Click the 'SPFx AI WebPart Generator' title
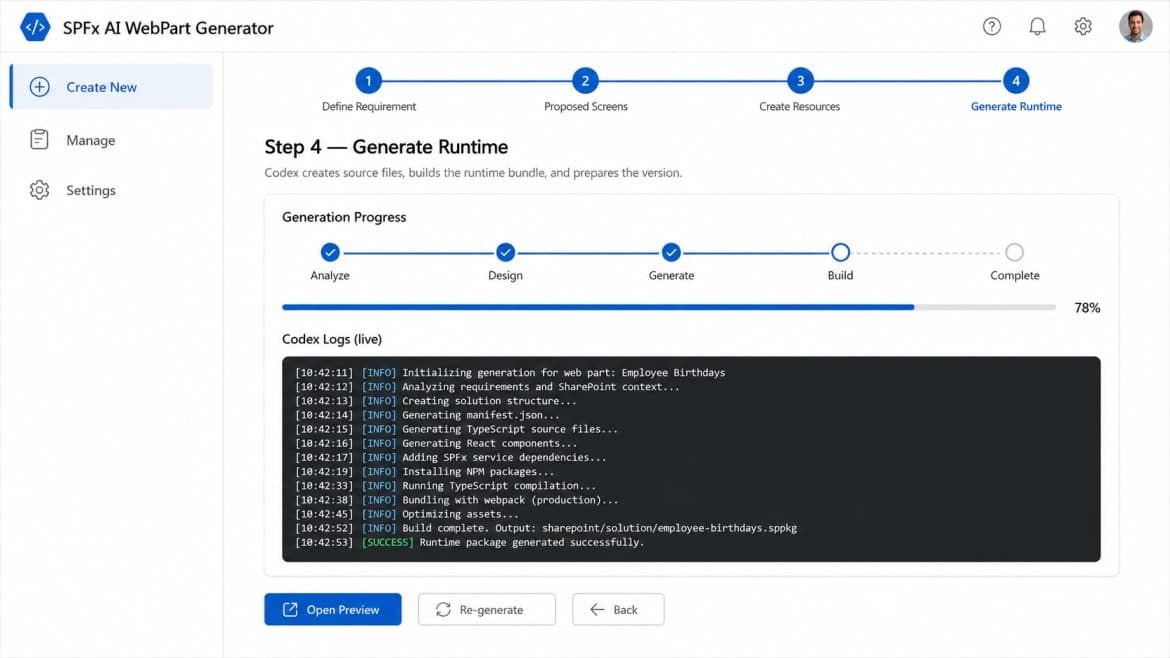This screenshot has height=658, width=1170. point(168,28)
